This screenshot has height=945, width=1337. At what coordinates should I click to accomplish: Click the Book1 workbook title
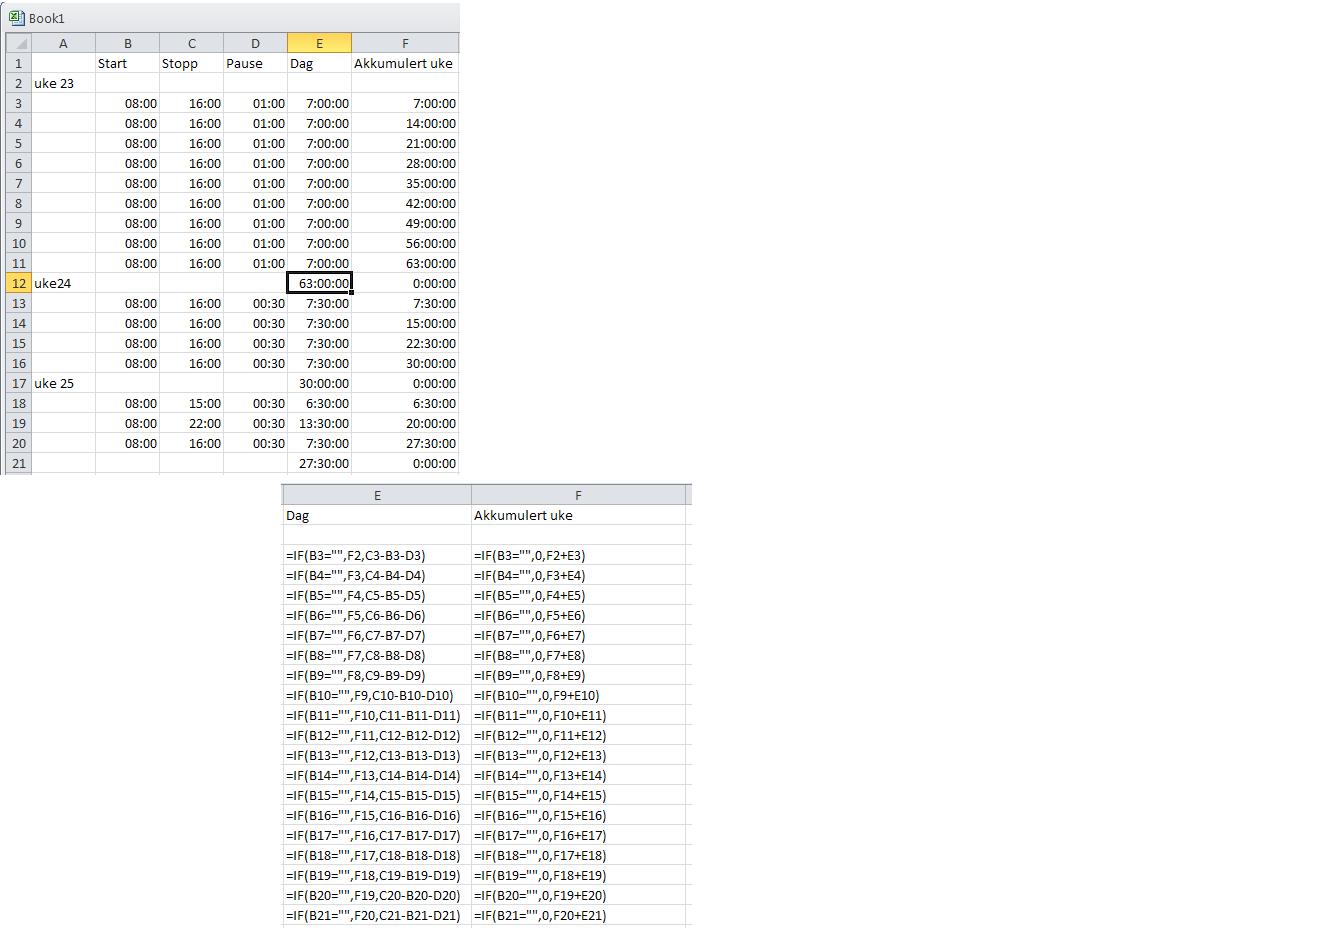47,19
